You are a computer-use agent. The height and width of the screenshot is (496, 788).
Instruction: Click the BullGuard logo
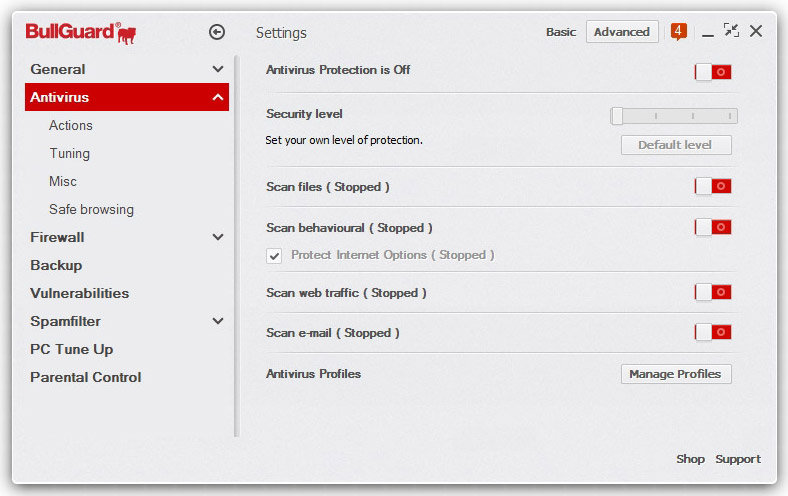click(80, 33)
